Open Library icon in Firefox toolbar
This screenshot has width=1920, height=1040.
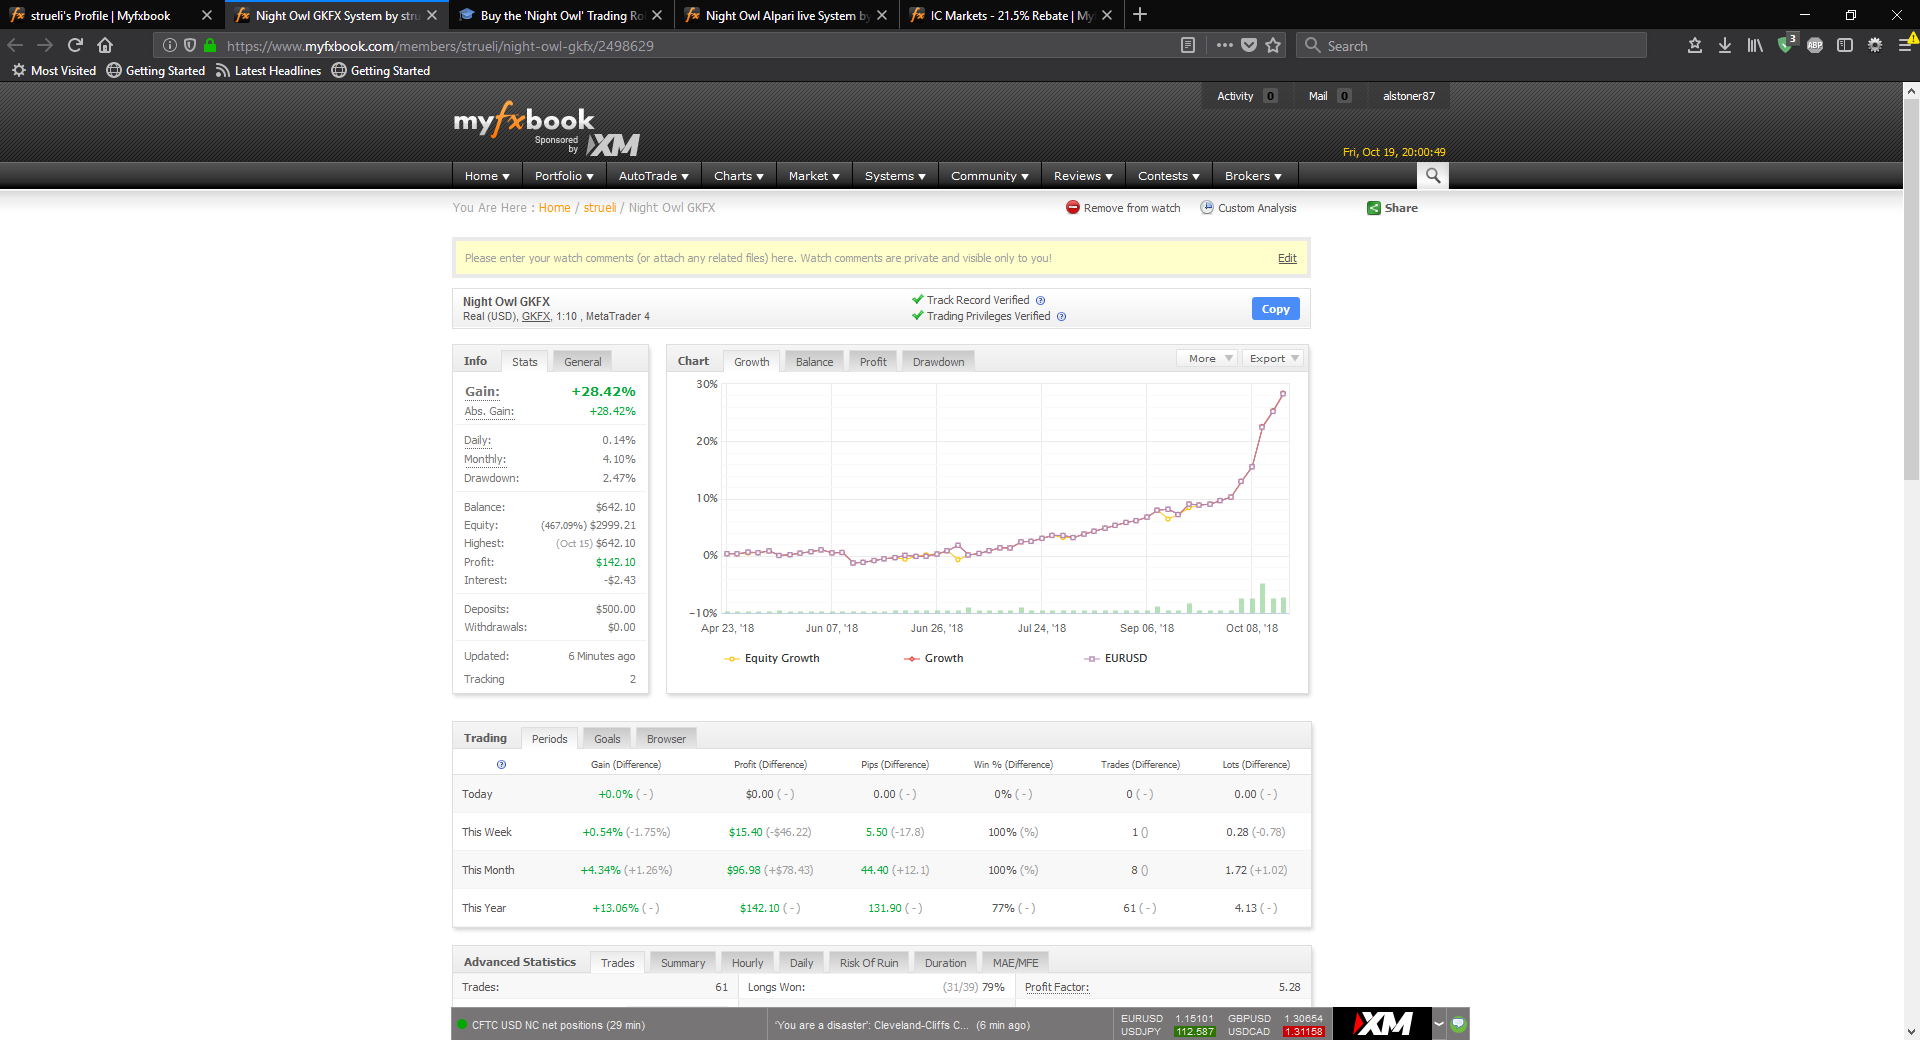[x=1755, y=45]
